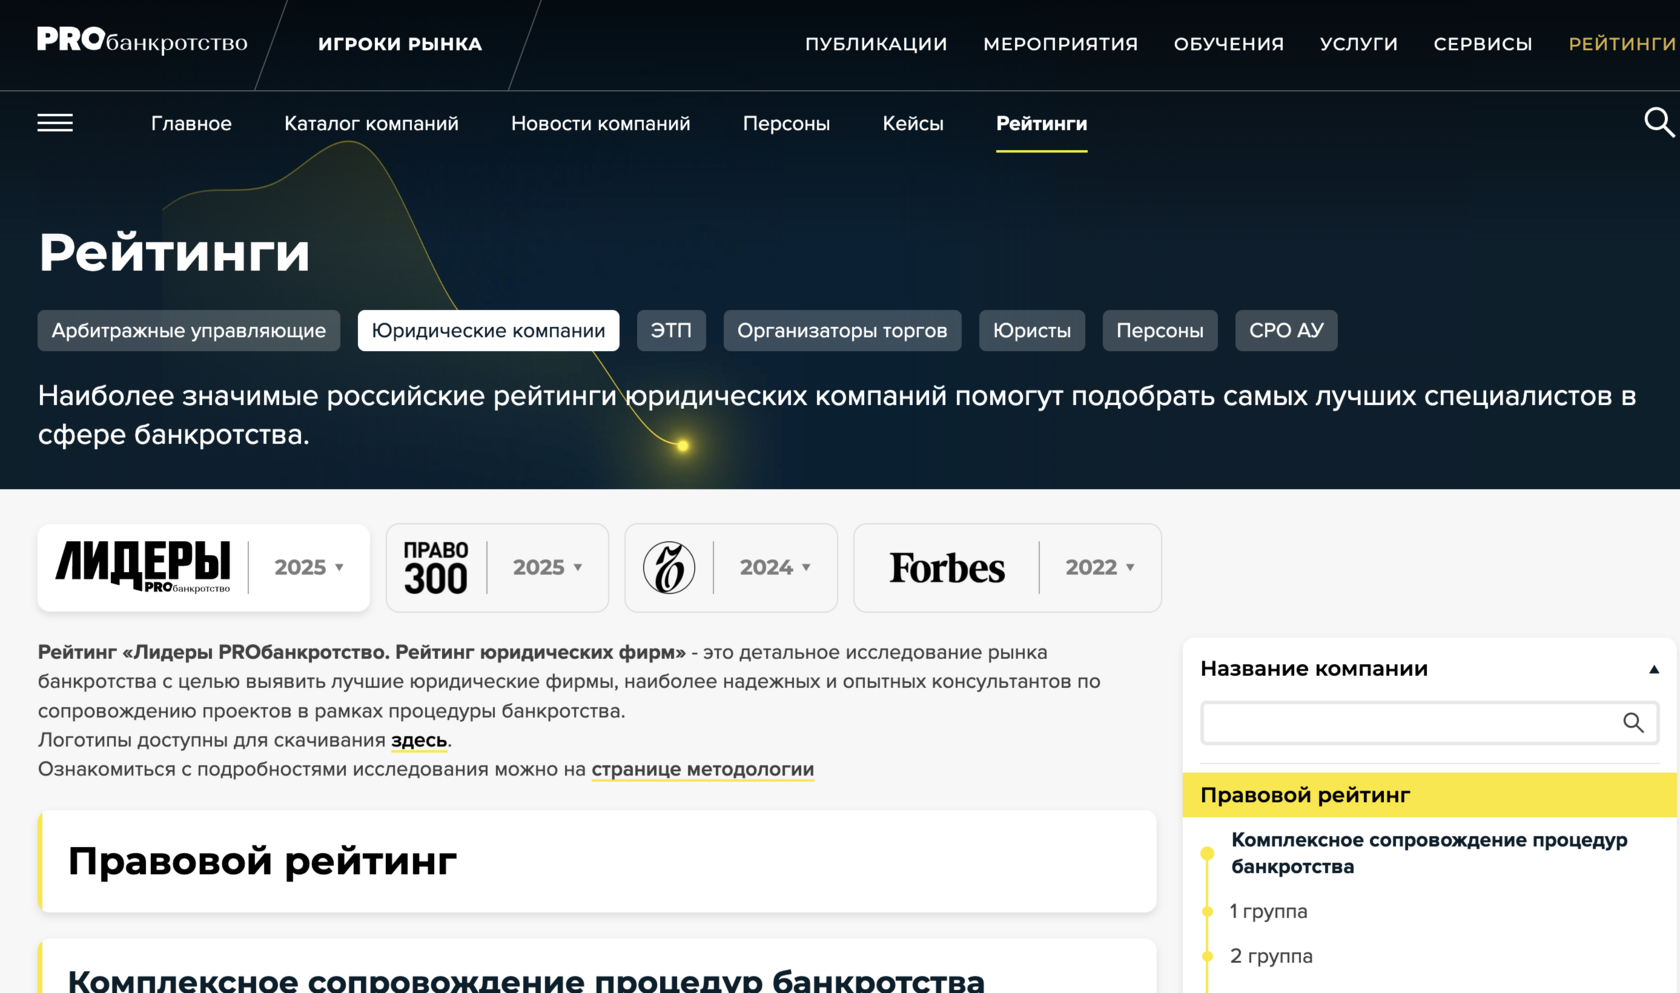The height and width of the screenshot is (993, 1680).
Task: Select the Юристы filter
Action: pyautogui.click(x=1032, y=330)
